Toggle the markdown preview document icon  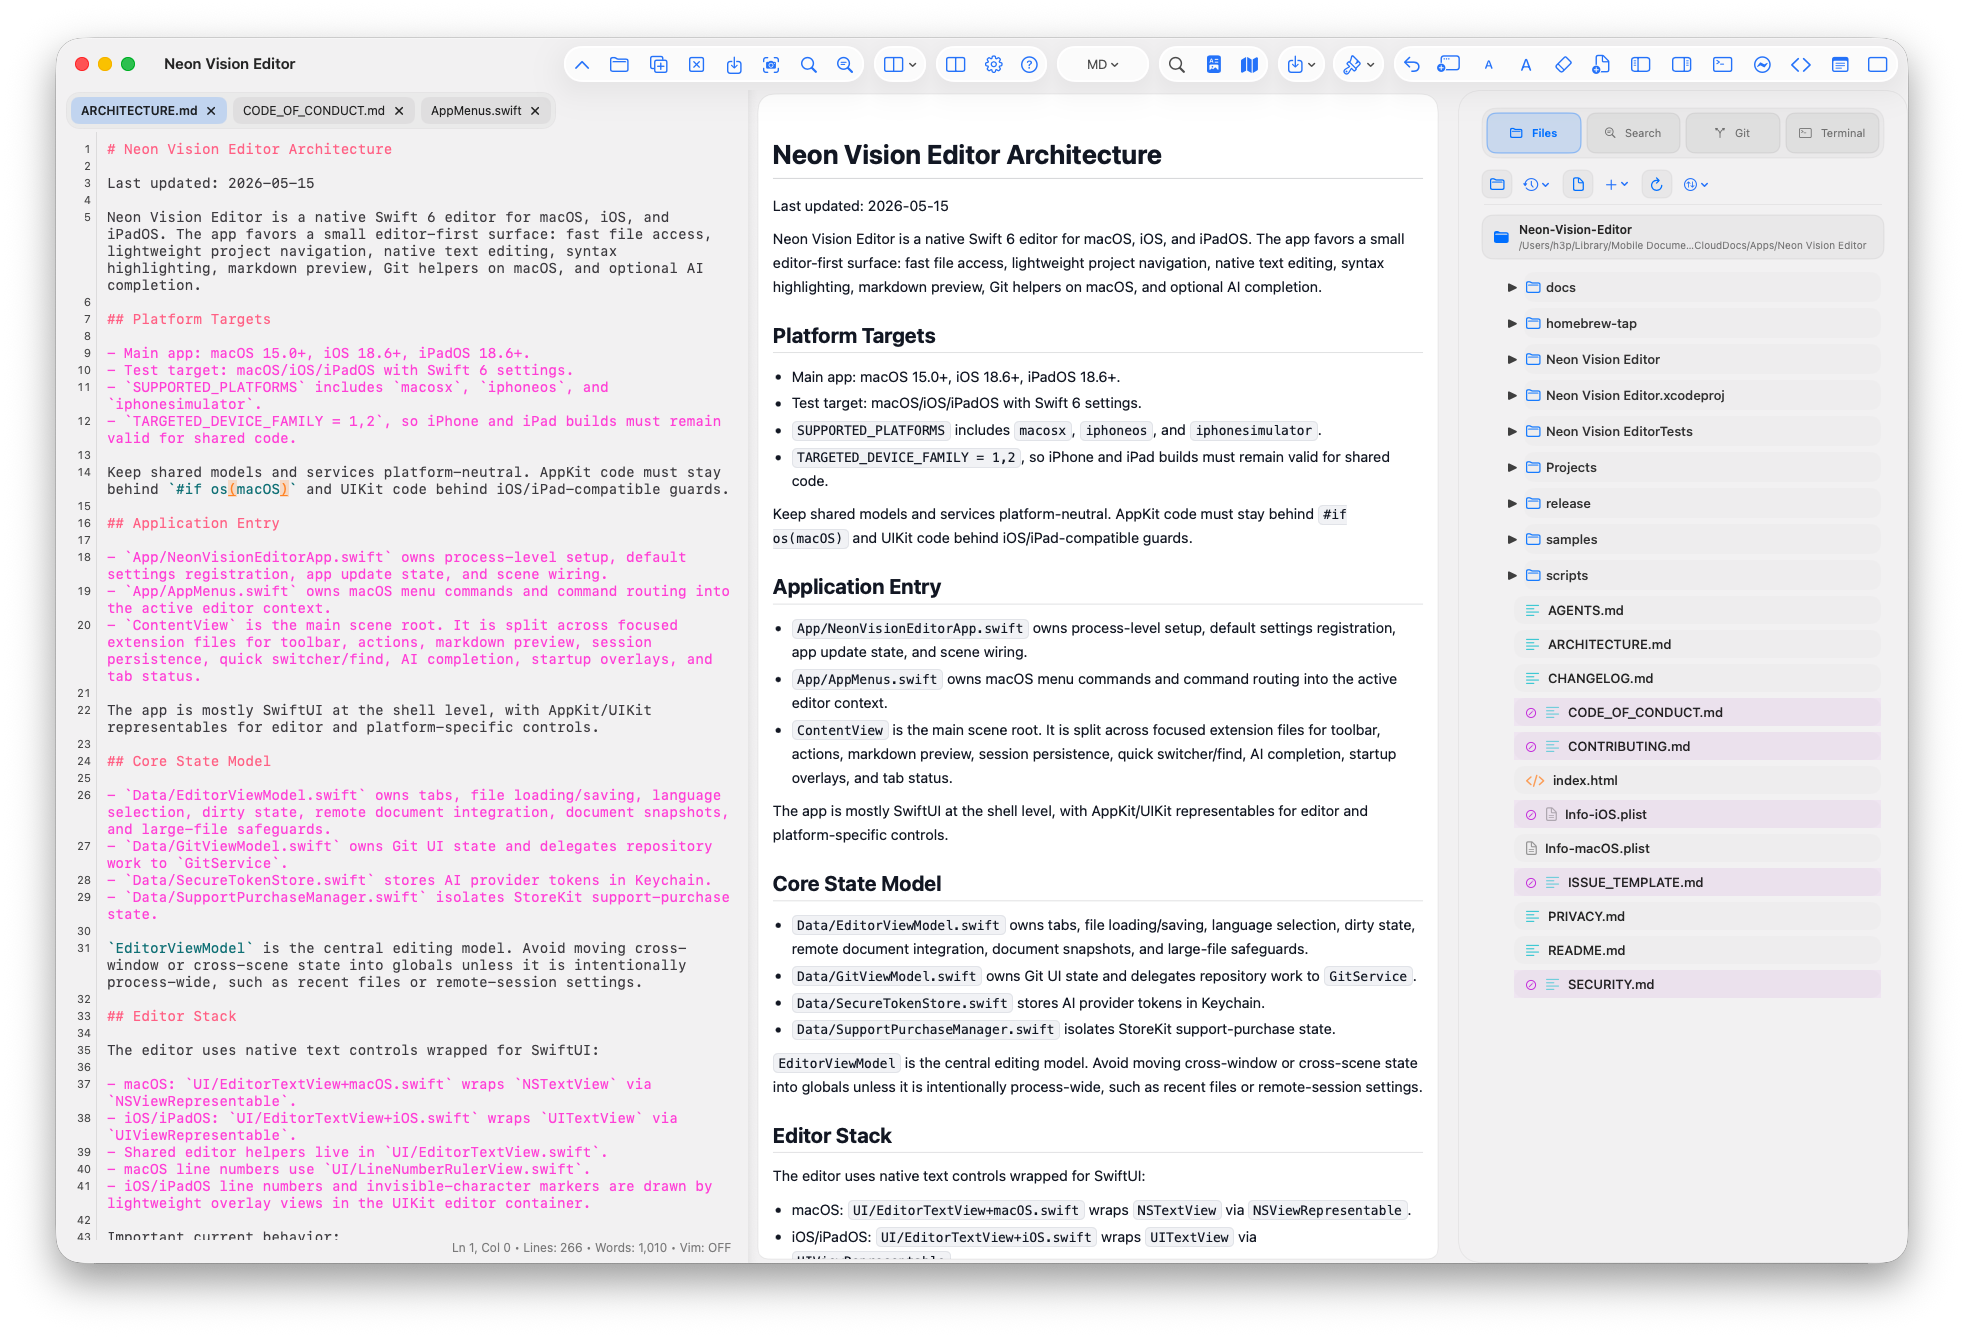[x=1213, y=65]
